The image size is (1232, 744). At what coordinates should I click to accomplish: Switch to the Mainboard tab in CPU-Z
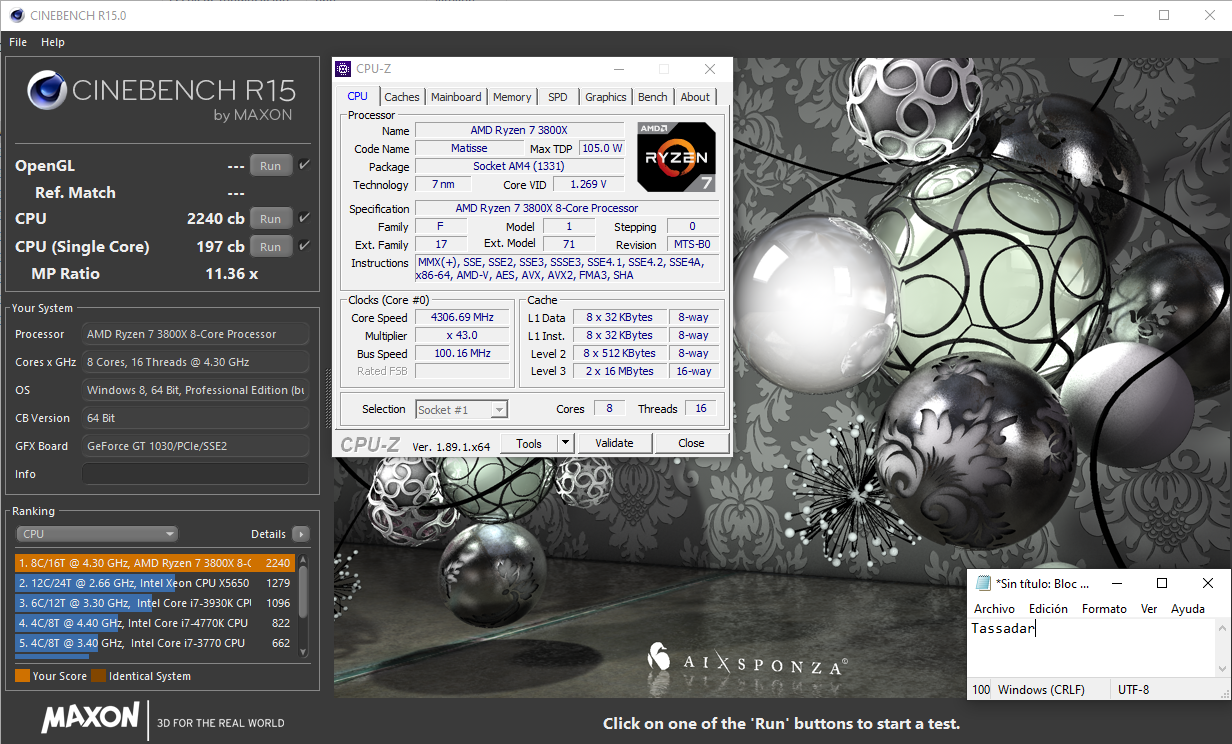(x=456, y=97)
